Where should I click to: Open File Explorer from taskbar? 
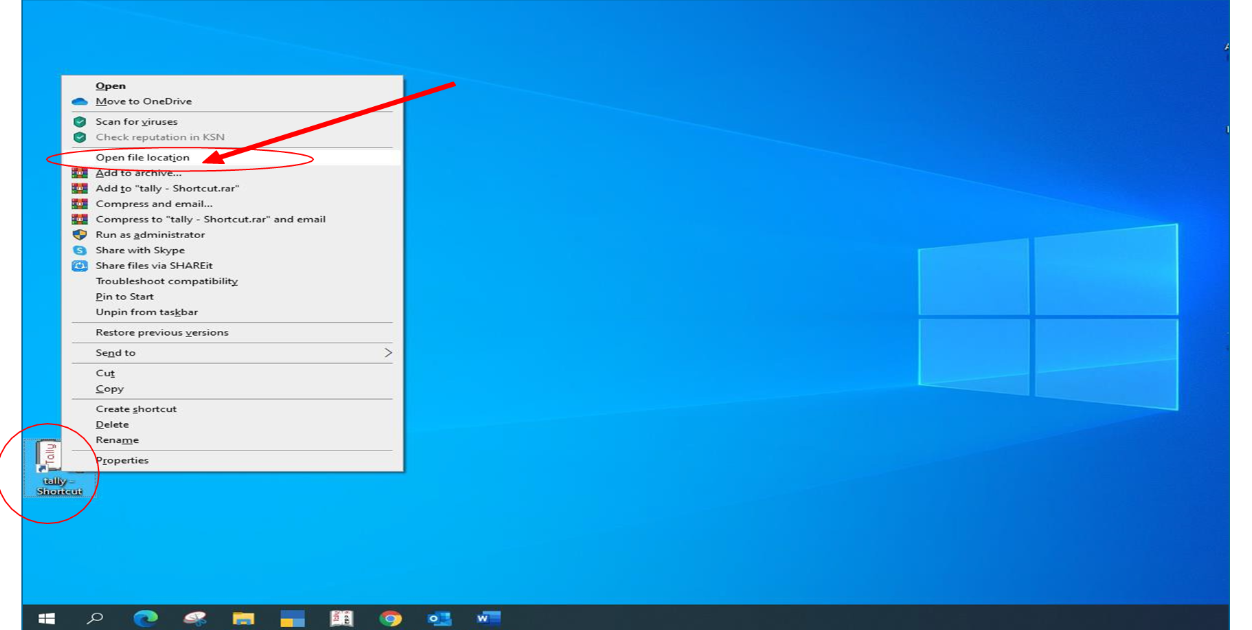point(243,618)
